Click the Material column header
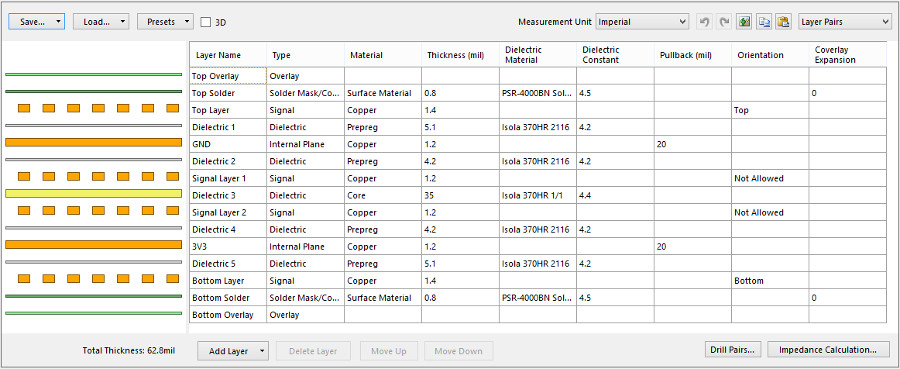Viewport: 900px width, 369px height. 383,55
